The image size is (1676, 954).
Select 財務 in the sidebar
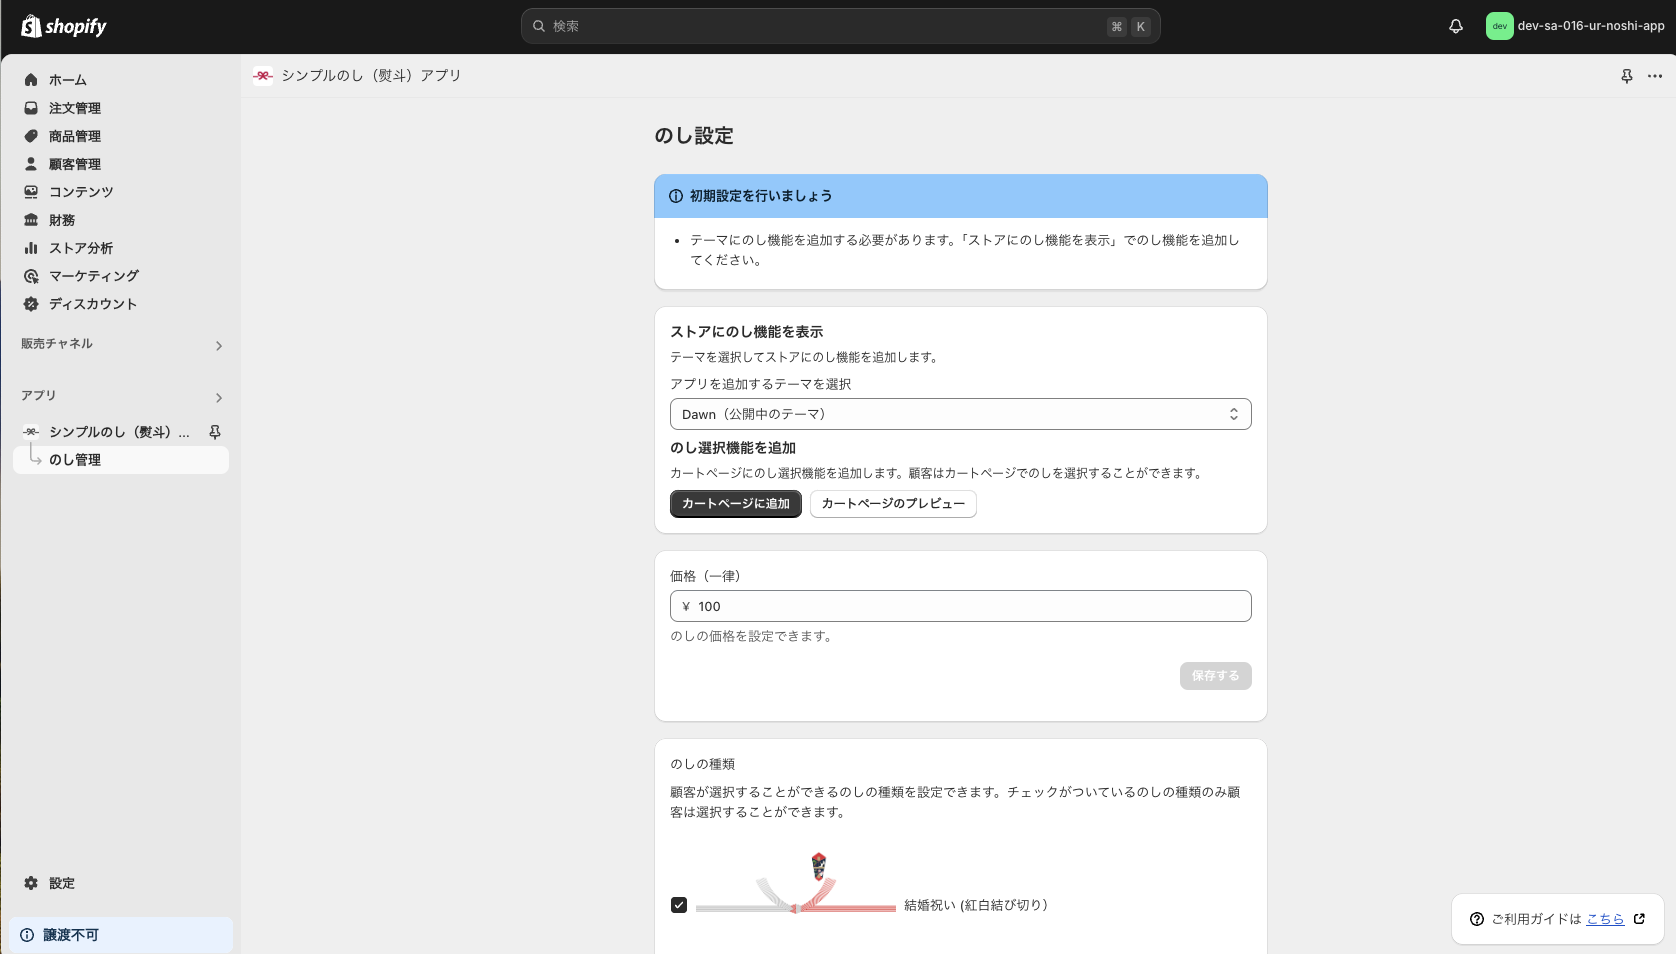point(62,220)
